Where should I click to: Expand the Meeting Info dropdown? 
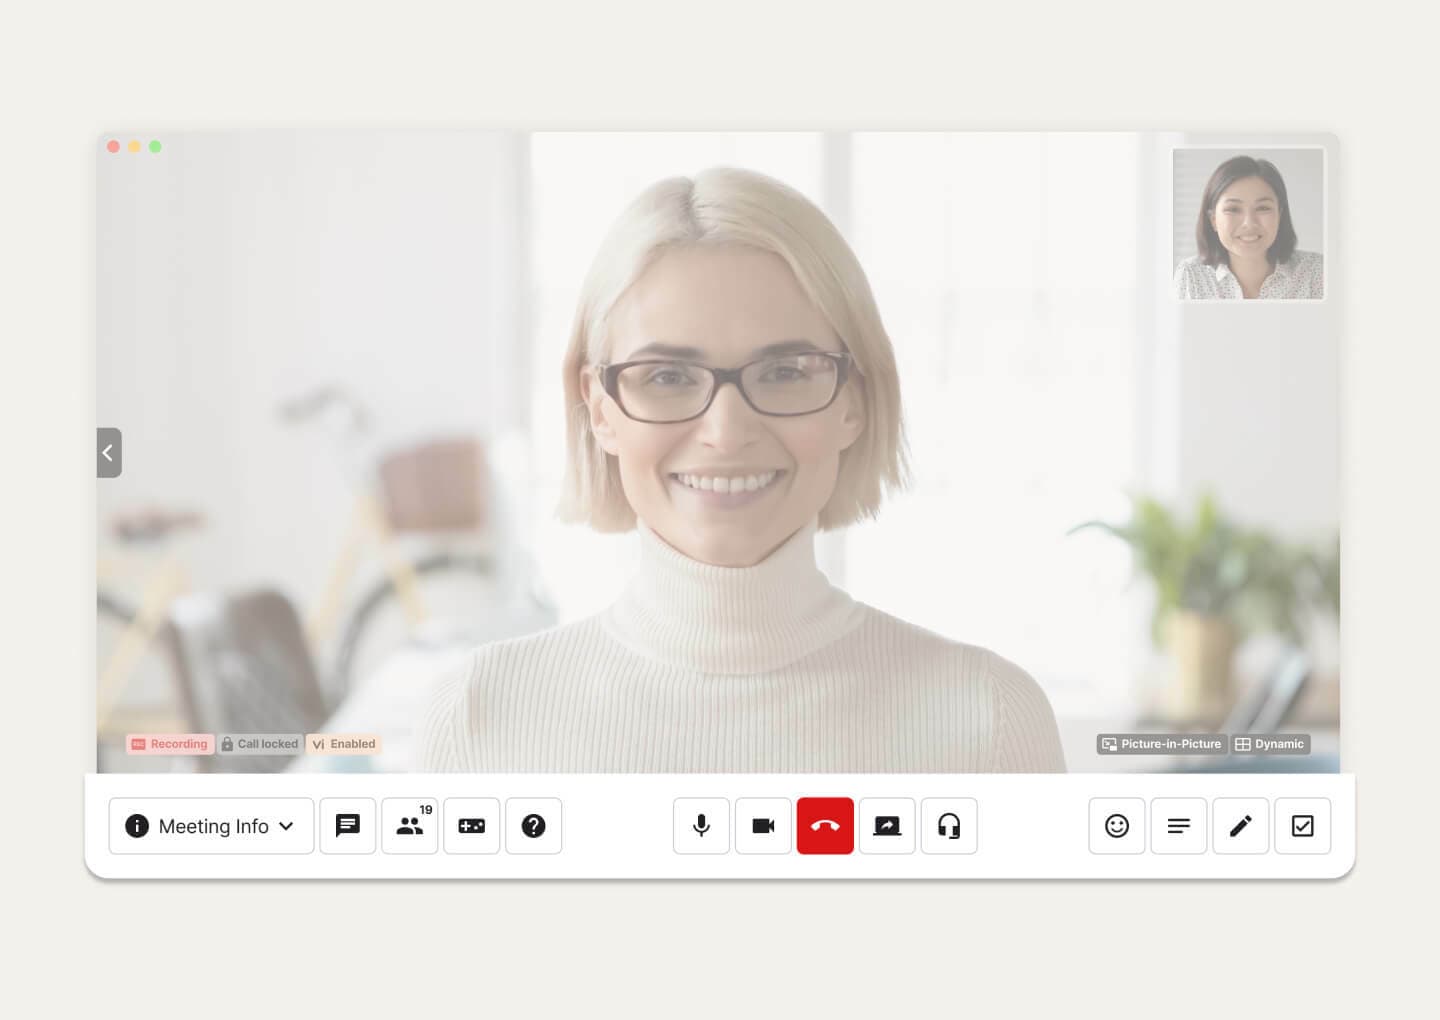211,826
